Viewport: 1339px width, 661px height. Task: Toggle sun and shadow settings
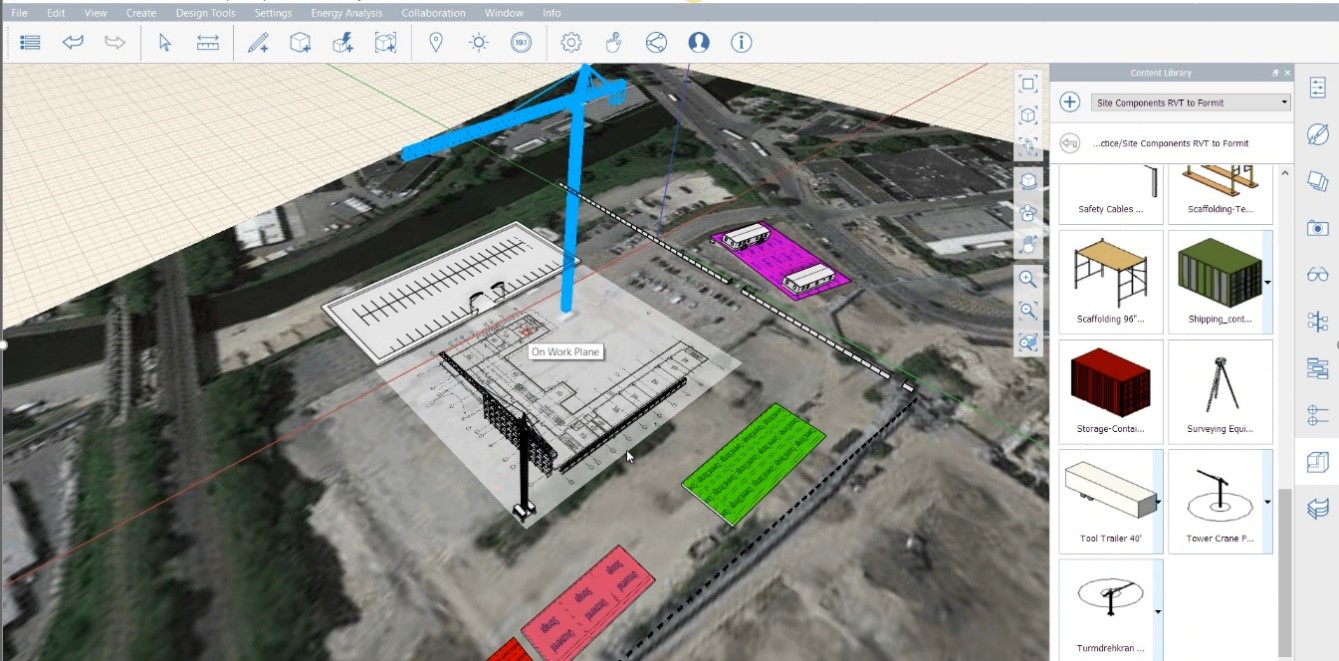[478, 43]
